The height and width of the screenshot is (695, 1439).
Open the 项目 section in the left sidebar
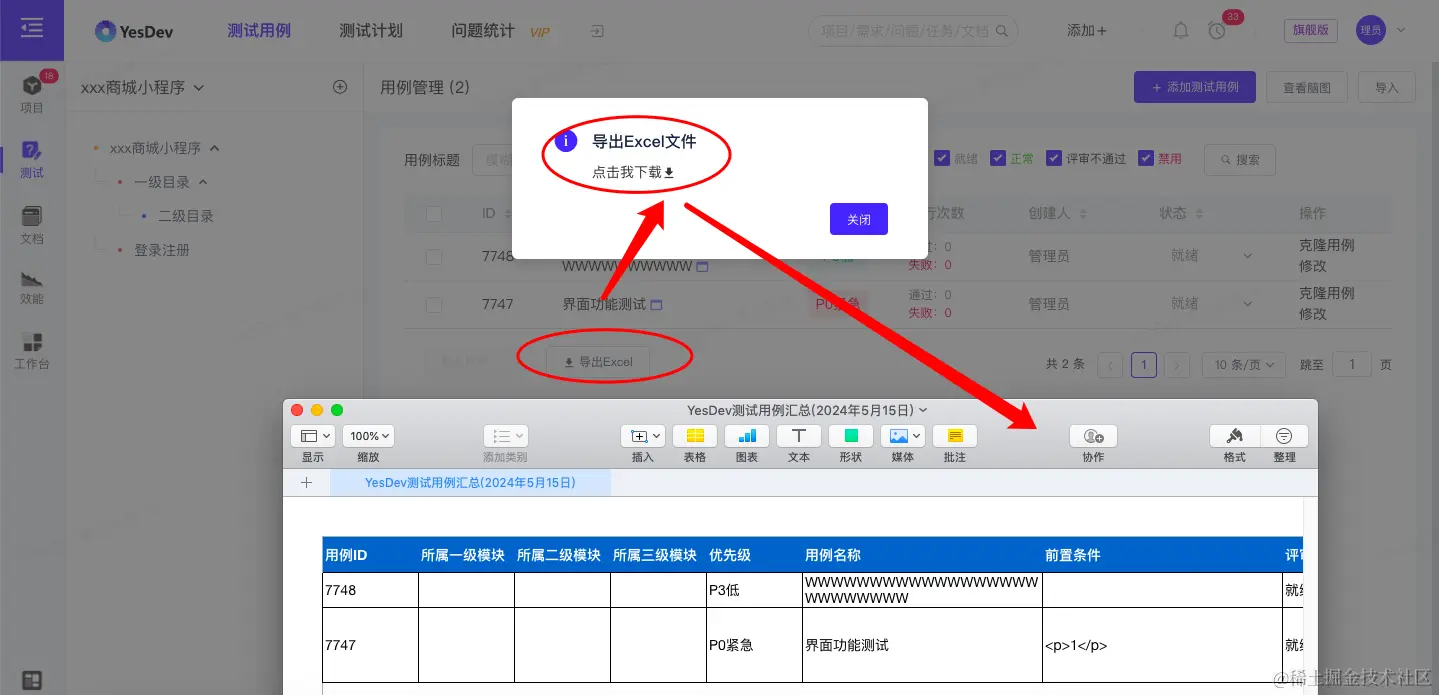click(x=32, y=93)
